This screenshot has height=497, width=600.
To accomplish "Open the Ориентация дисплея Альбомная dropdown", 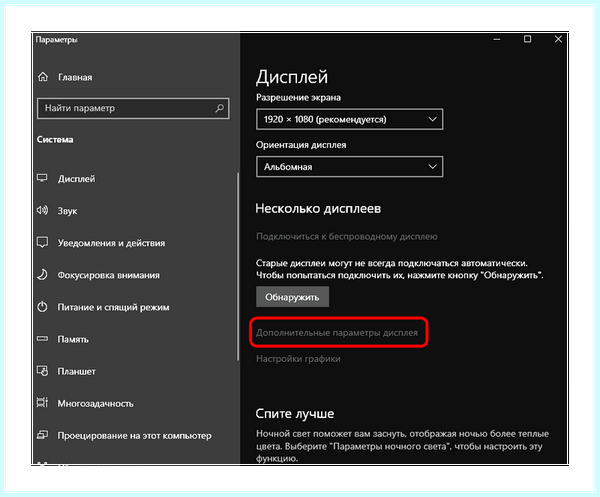I will [349, 166].
